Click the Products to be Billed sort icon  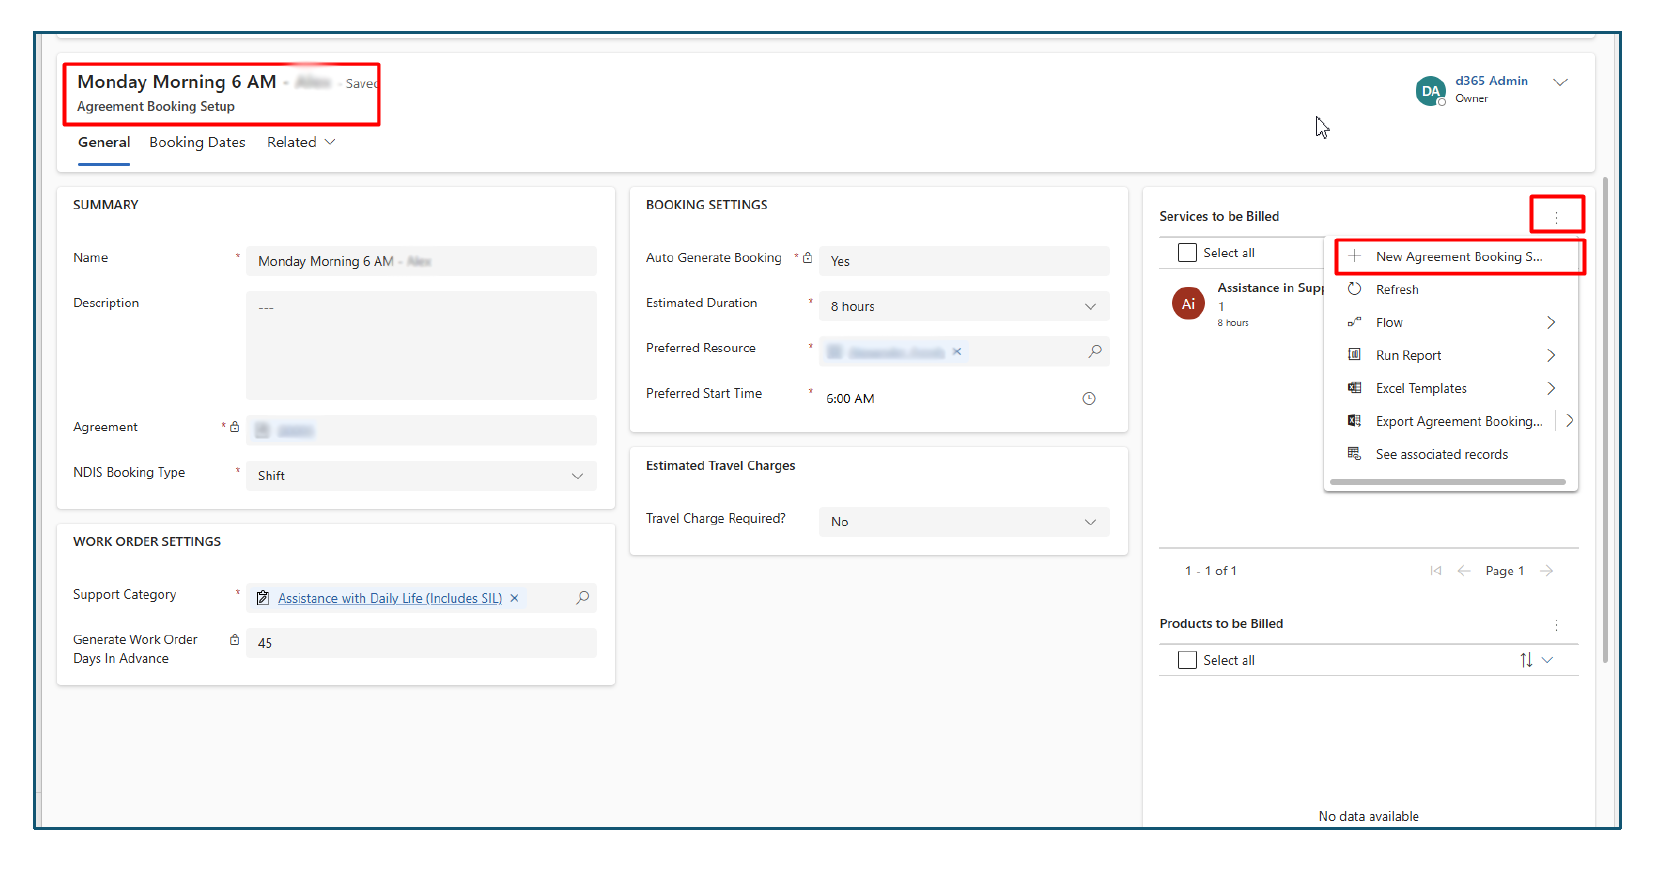click(1526, 660)
